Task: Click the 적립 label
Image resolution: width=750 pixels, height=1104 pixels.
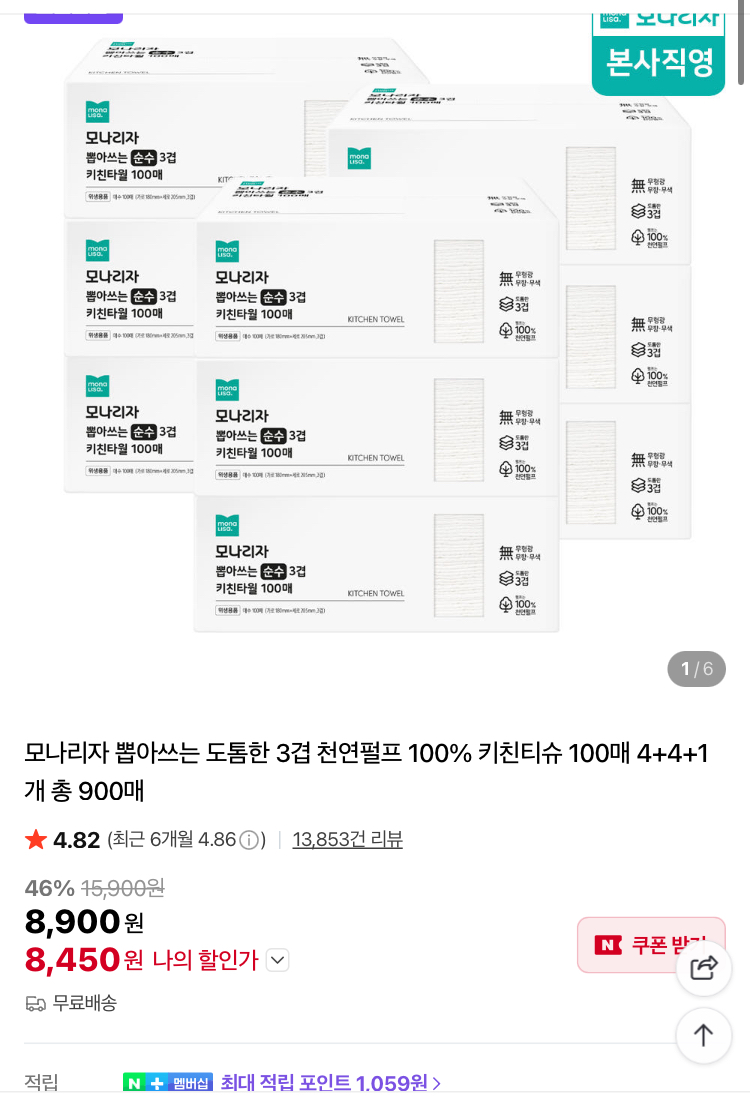Action: (x=42, y=1083)
